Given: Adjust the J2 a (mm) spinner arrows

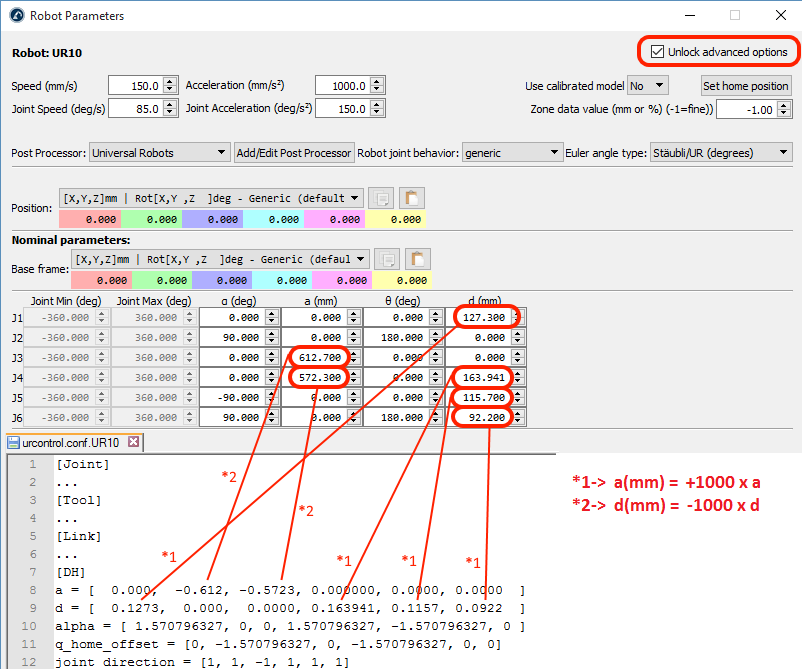Looking at the screenshot, I should 354,338.
